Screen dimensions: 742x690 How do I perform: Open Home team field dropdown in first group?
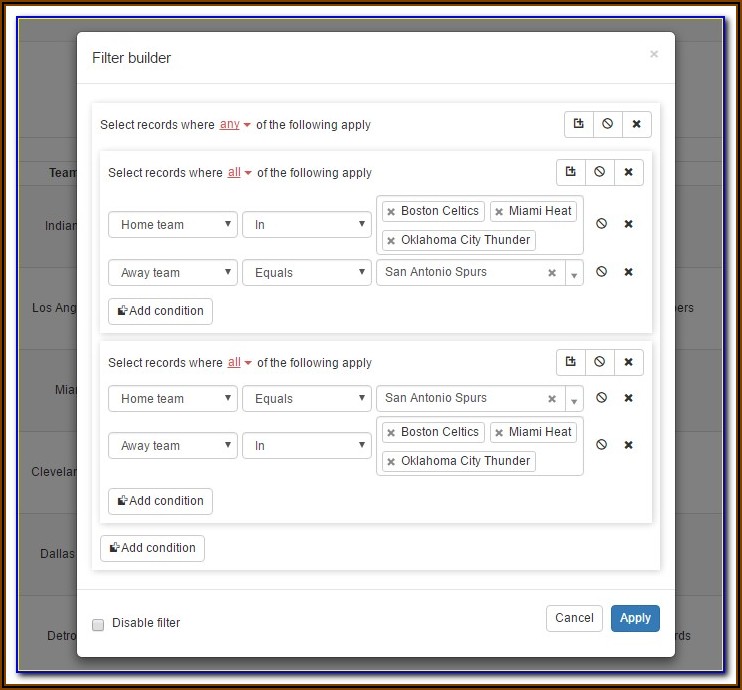click(172, 225)
